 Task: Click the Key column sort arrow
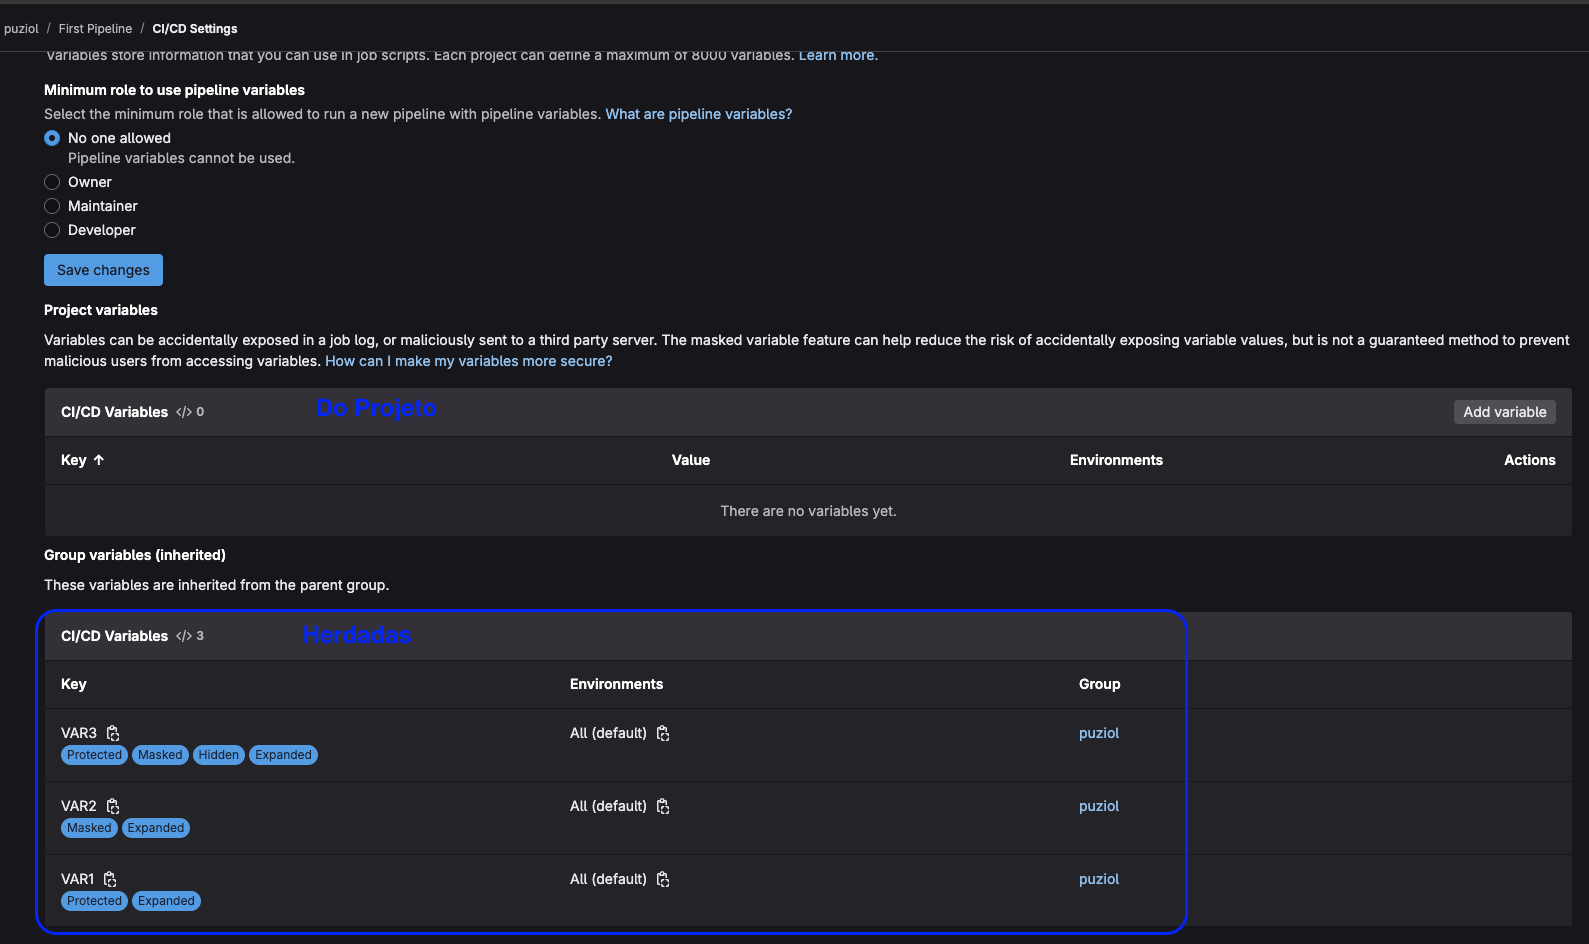(99, 460)
